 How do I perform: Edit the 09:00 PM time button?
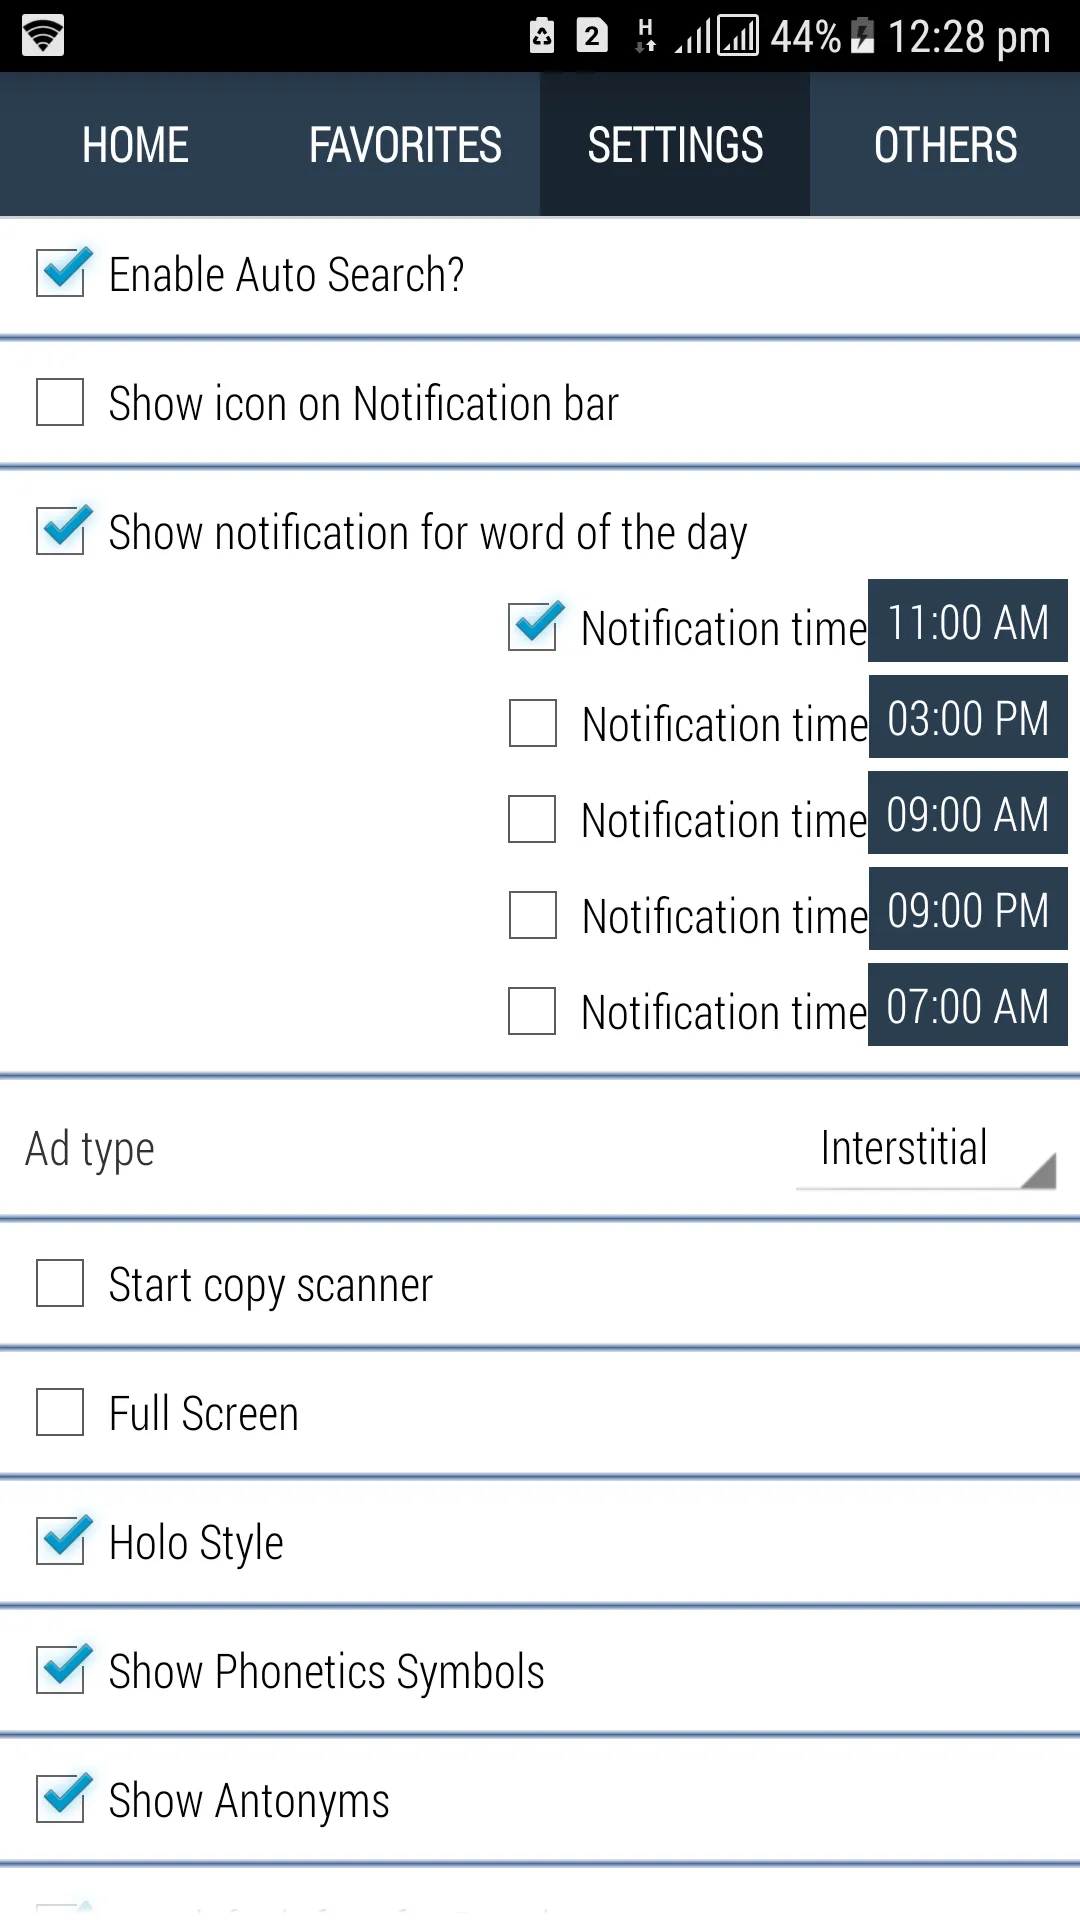967,909
